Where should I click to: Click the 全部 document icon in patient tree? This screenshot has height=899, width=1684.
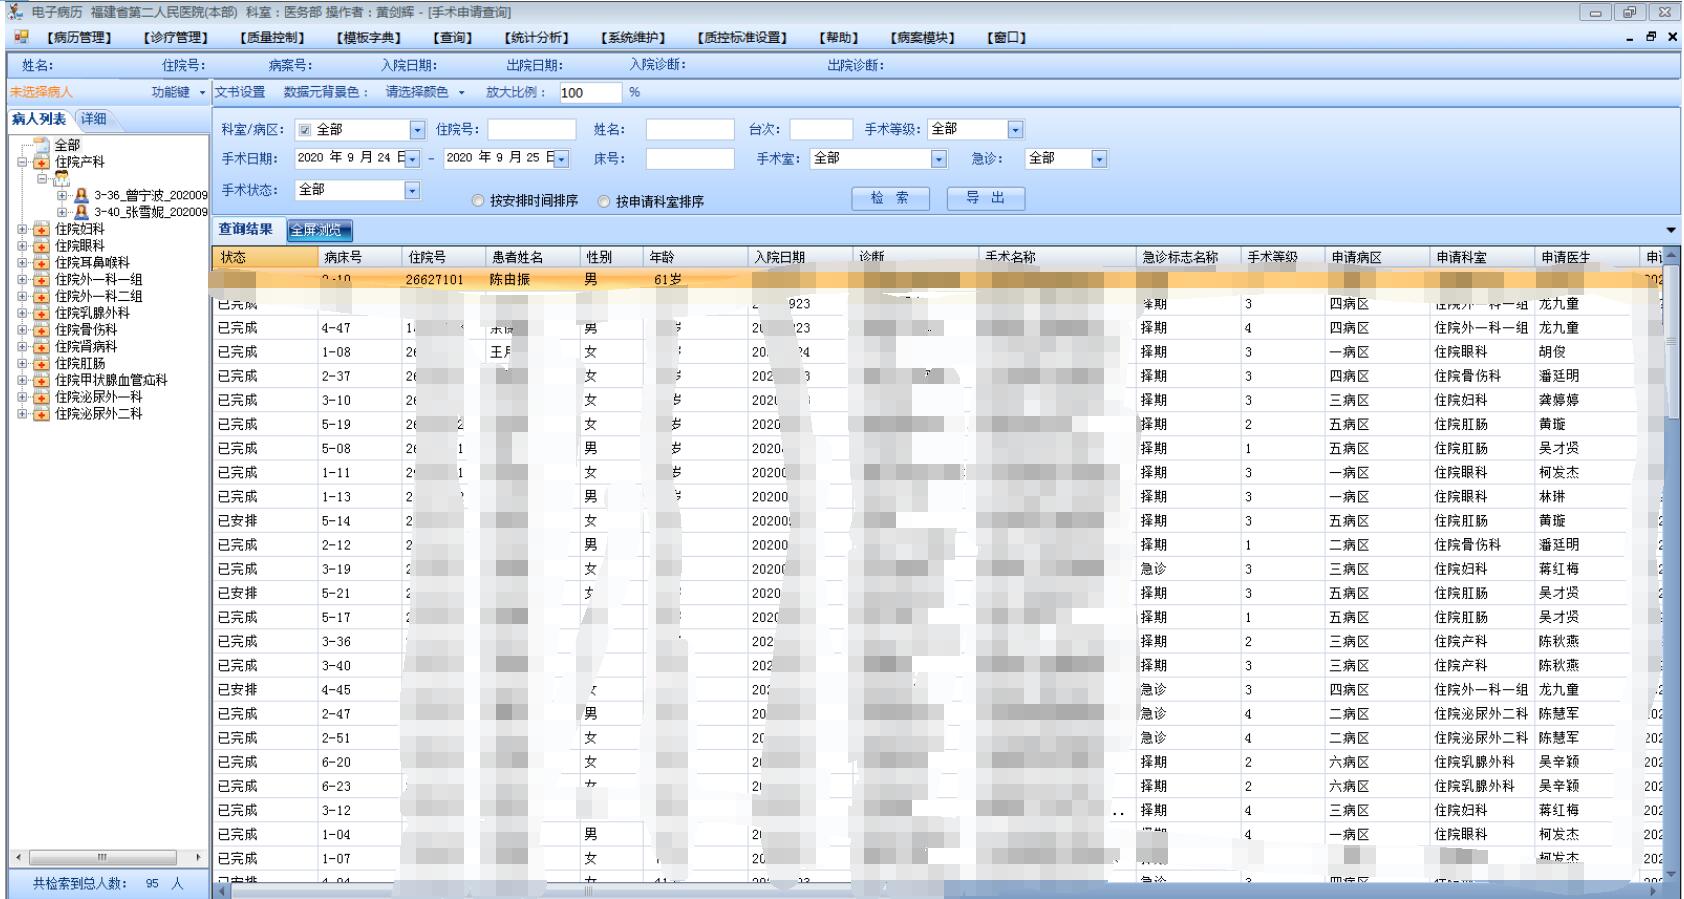coord(41,146)
